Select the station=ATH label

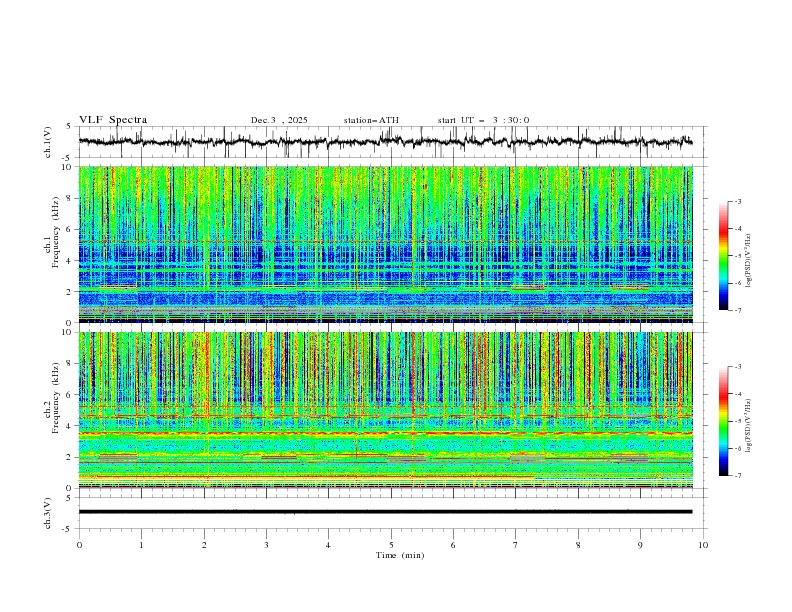click(x=371, y=120)
